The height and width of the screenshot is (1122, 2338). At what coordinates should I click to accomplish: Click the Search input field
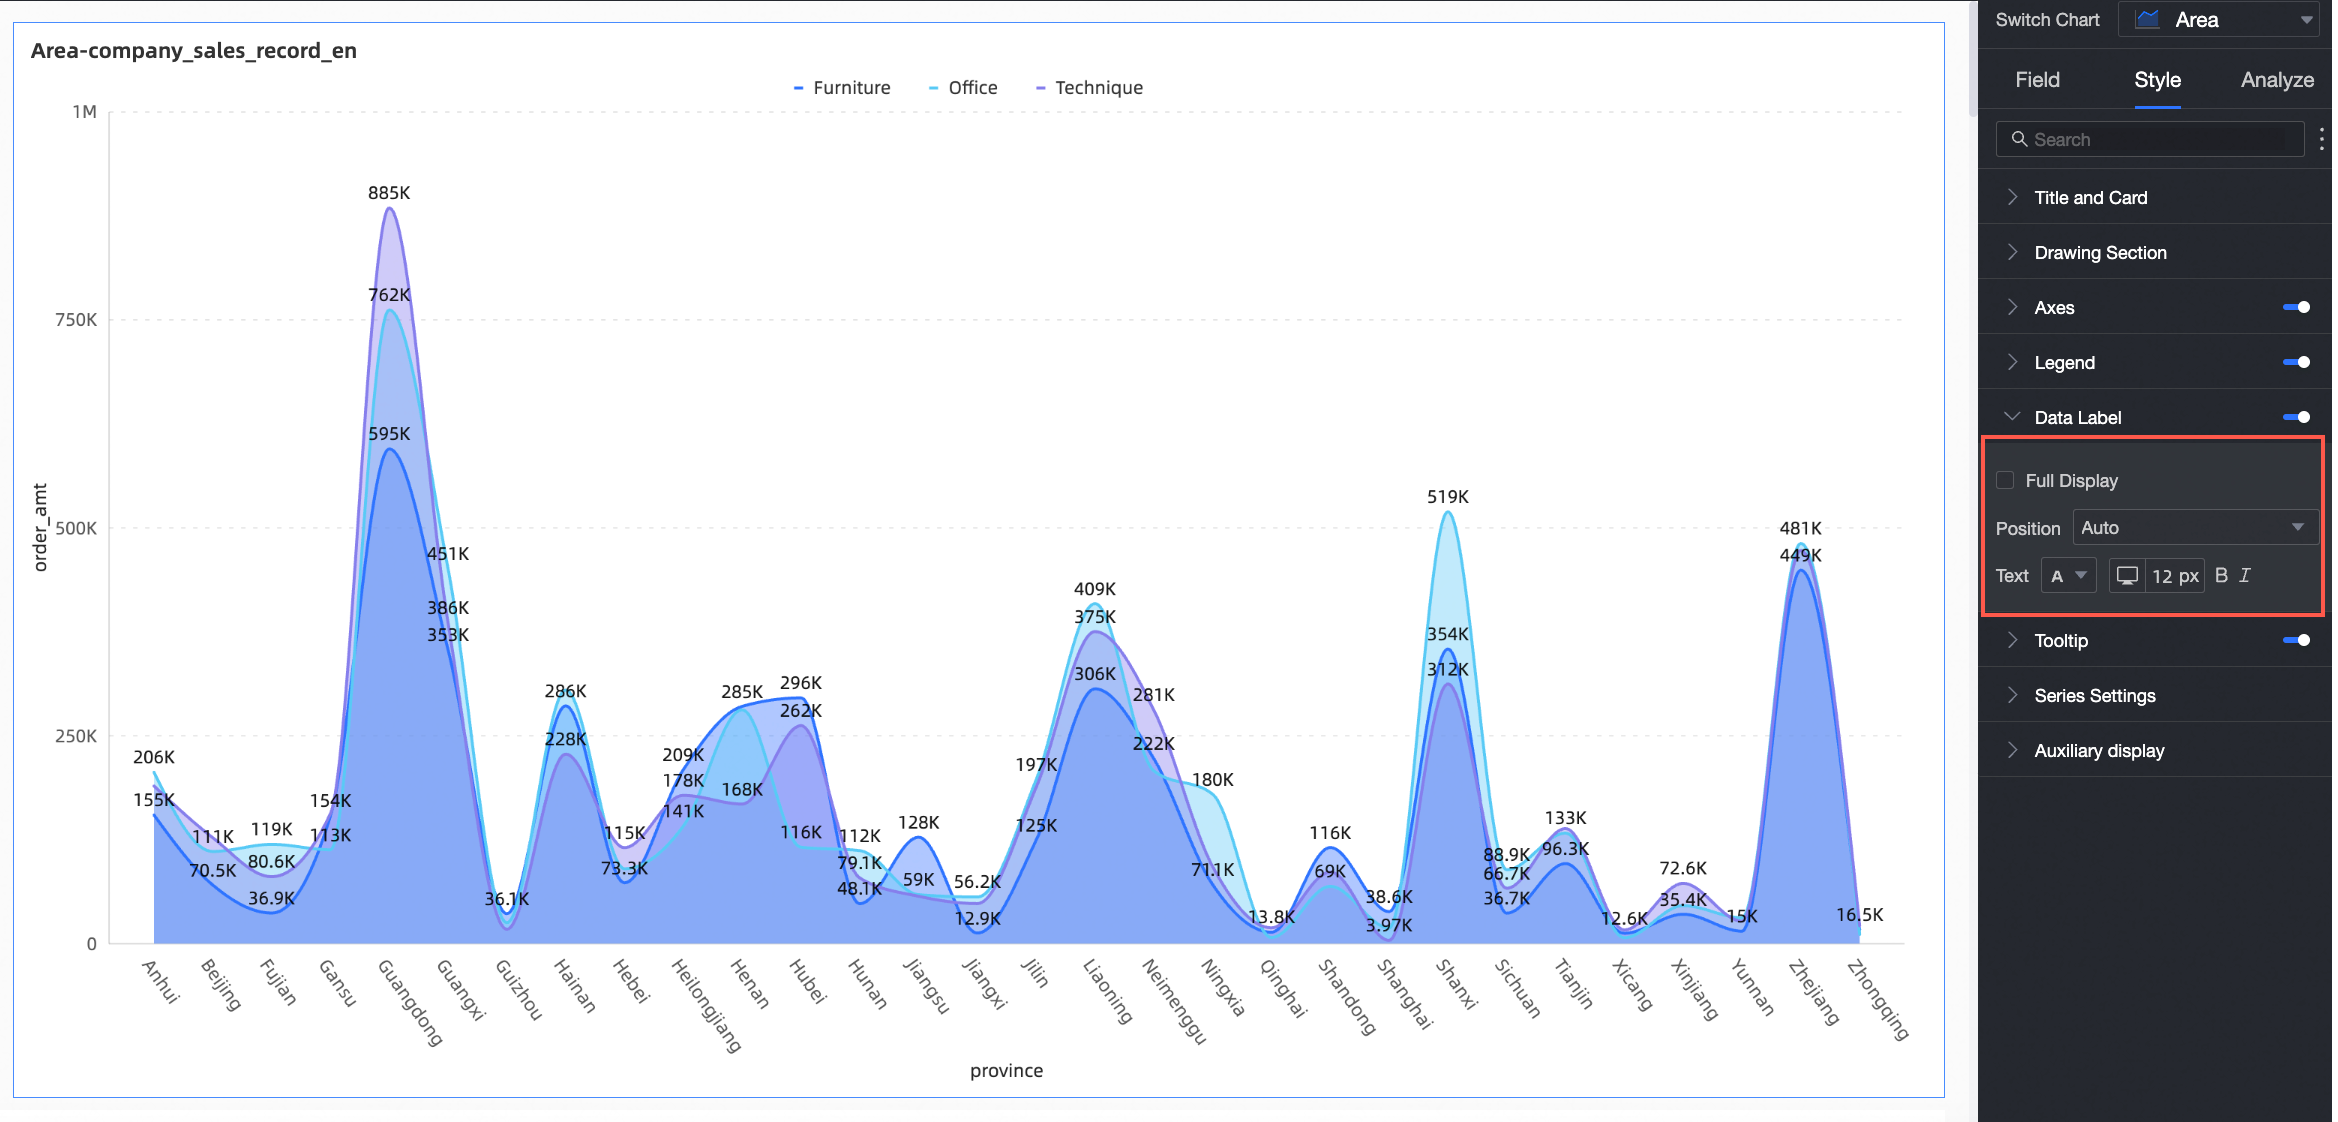(2150, 139)
